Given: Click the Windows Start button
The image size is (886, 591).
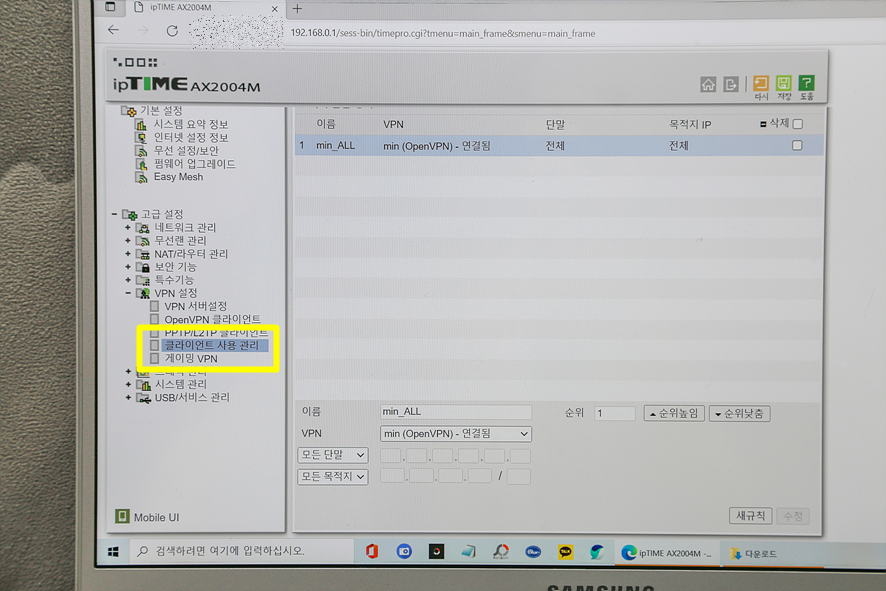Looking at the screenshot, I should pos(113,551).
